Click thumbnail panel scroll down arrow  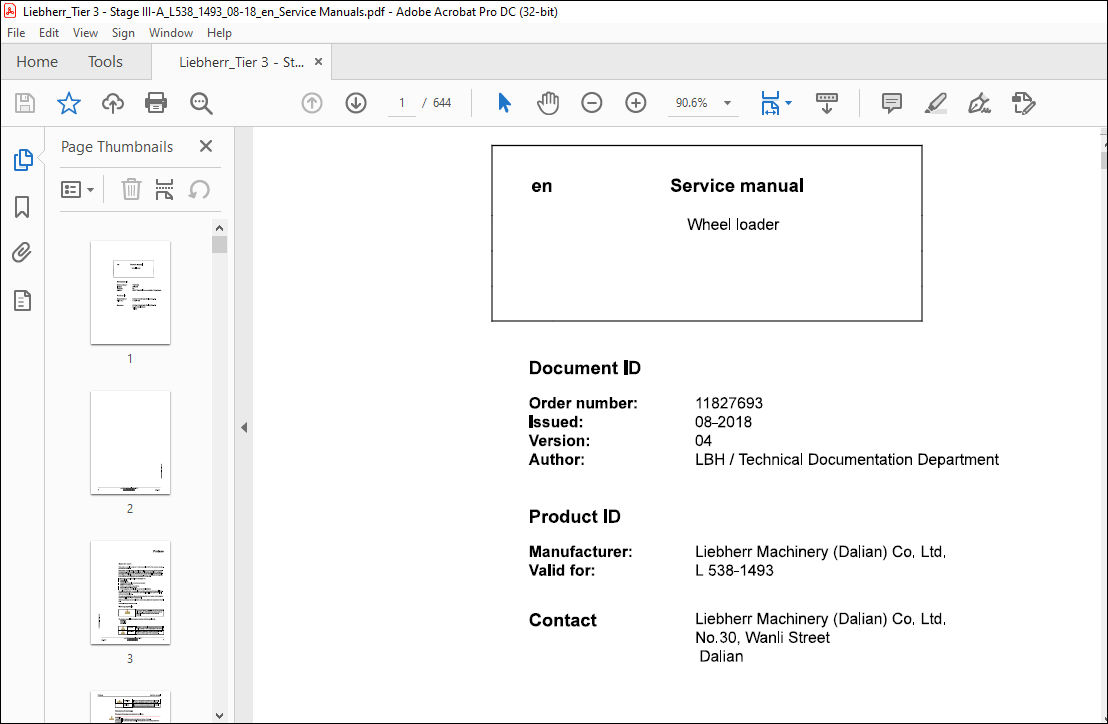[219, 716]
